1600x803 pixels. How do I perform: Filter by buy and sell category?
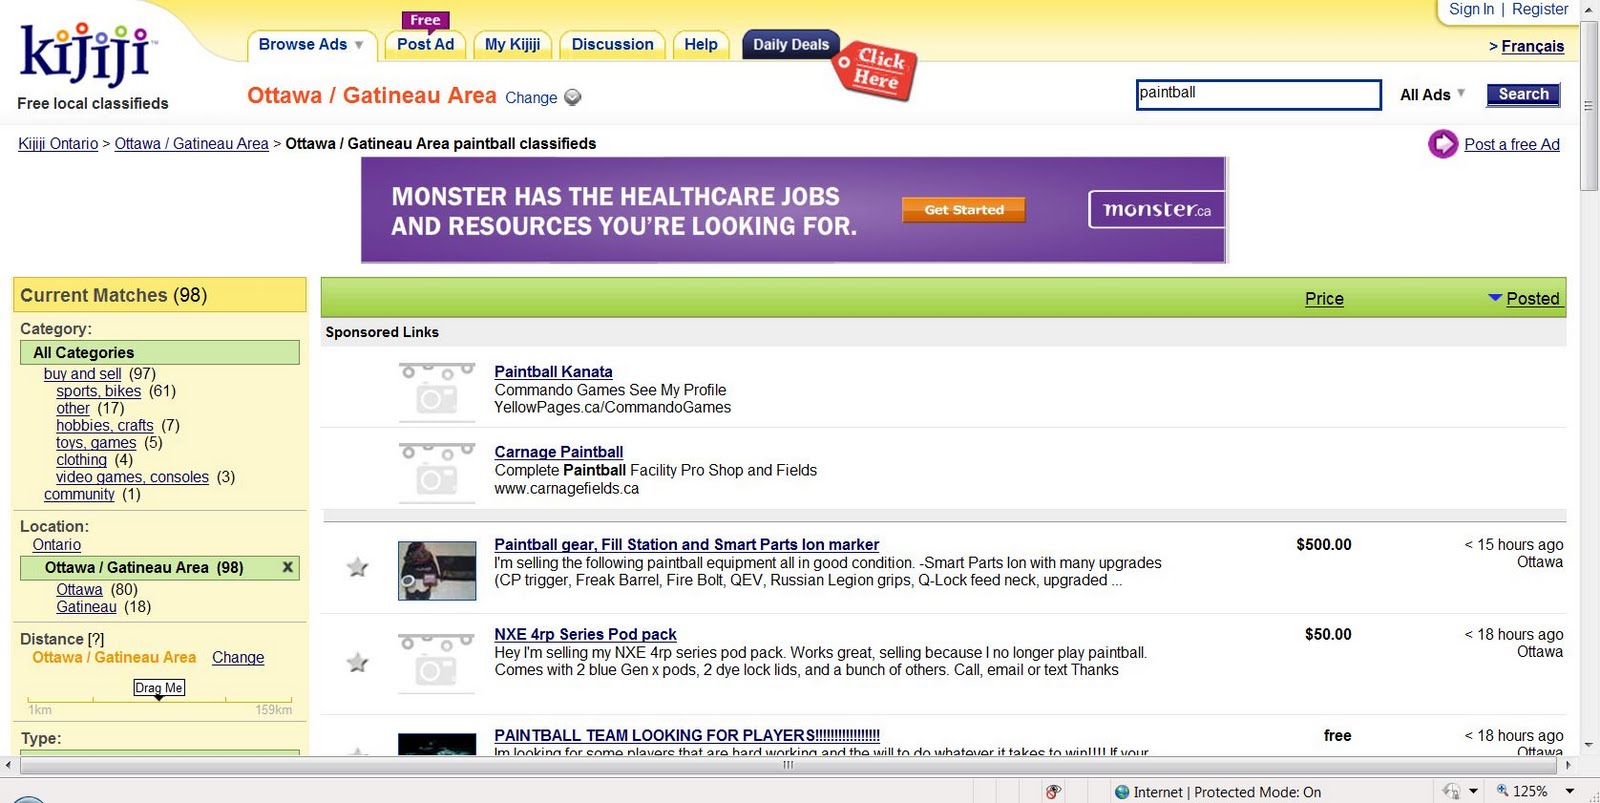[x=83, y=374]
